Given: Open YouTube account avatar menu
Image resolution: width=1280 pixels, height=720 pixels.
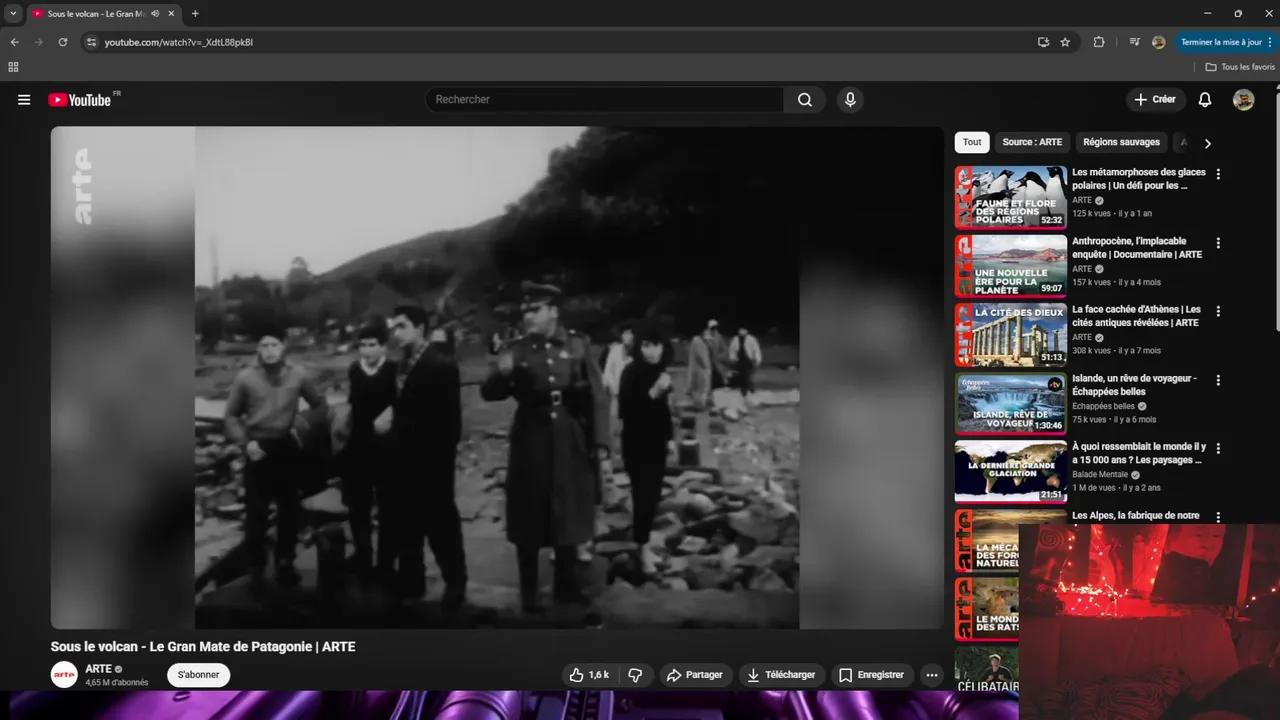Looking at the screenshot, I should pos(1243,100).
